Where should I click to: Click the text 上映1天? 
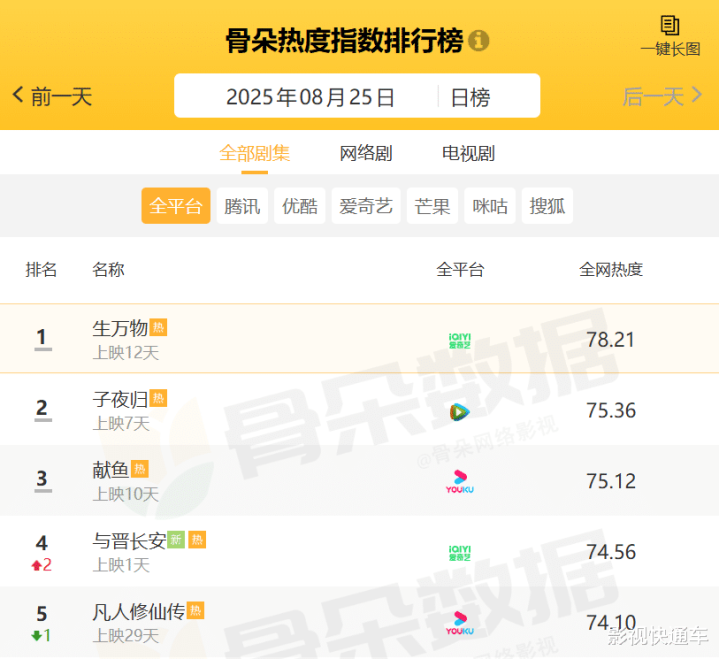click(x=121, y=565)
